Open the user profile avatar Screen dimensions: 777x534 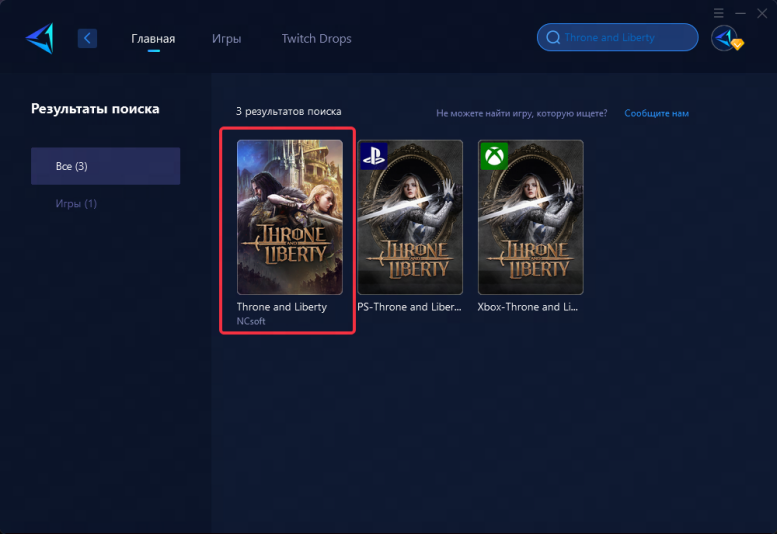coord(724,38)
